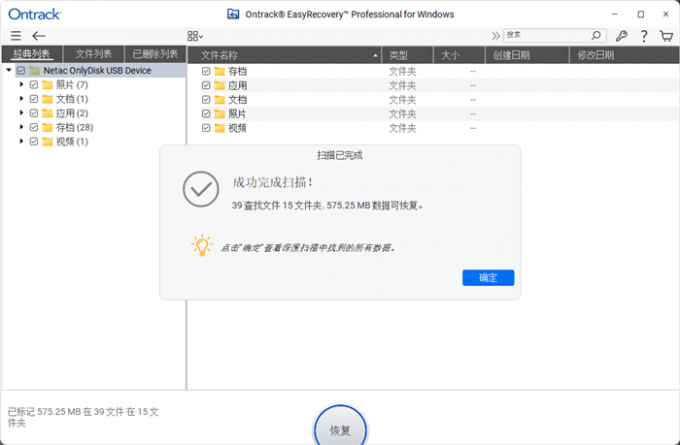This screenshot has height=445, width=680.
Task: Maximize the EasyRecovery window
Action: (641, 14)
